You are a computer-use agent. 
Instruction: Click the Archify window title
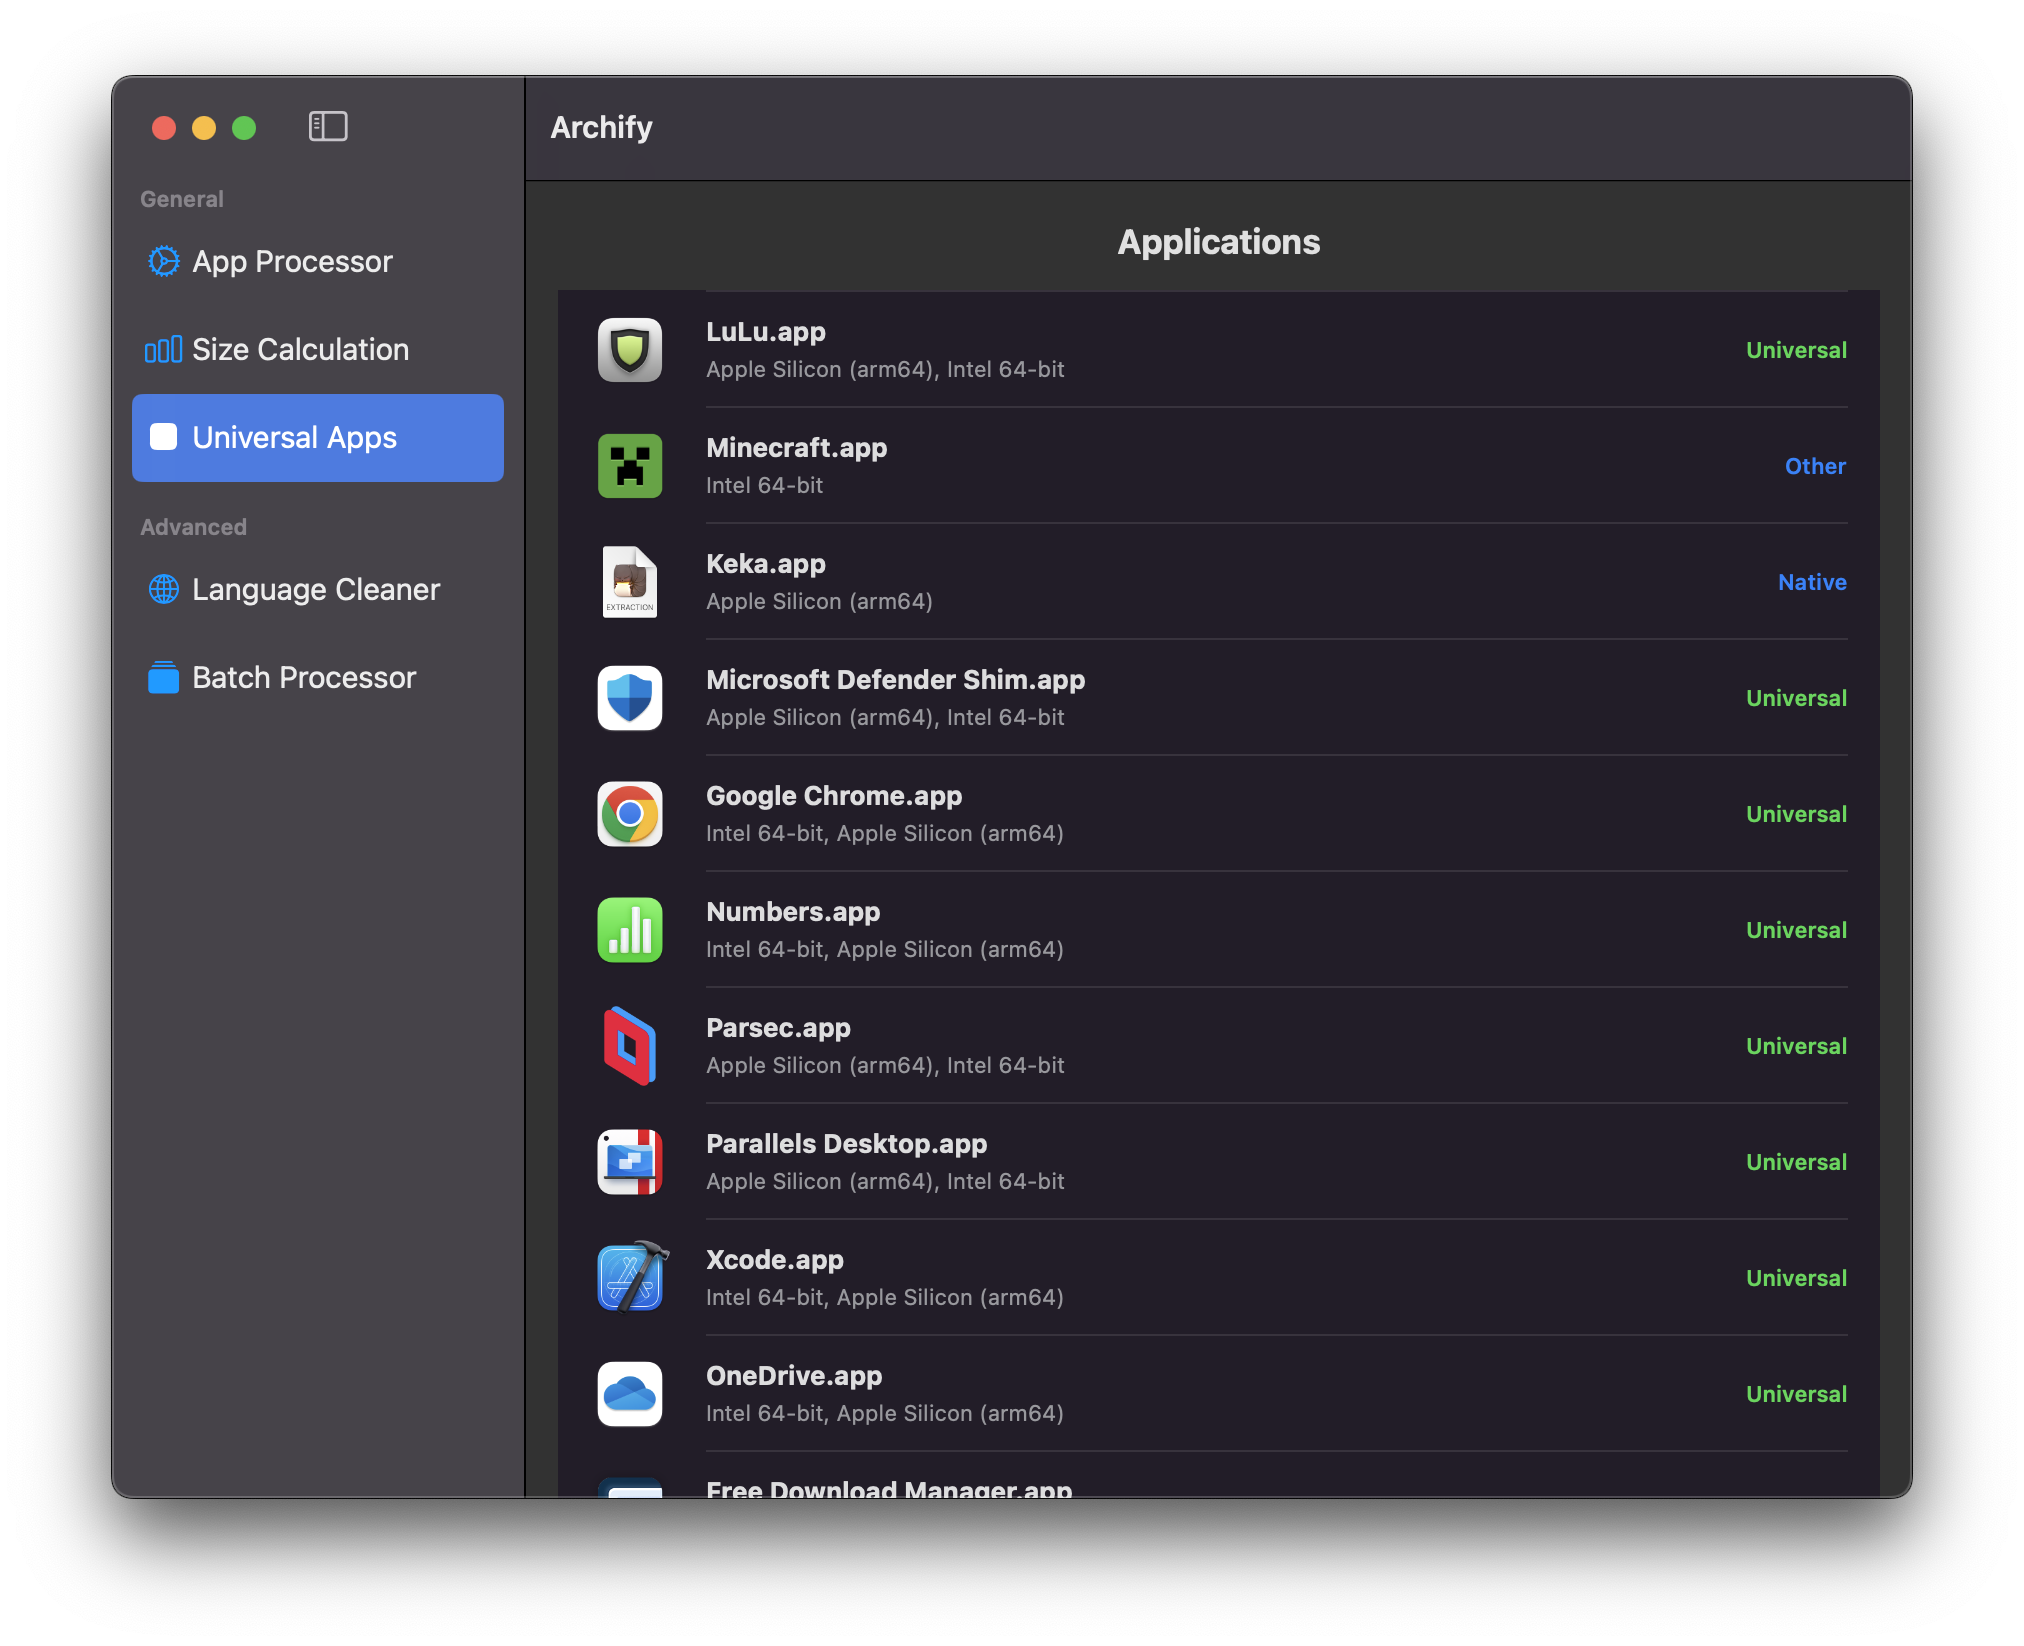[601, 128]
